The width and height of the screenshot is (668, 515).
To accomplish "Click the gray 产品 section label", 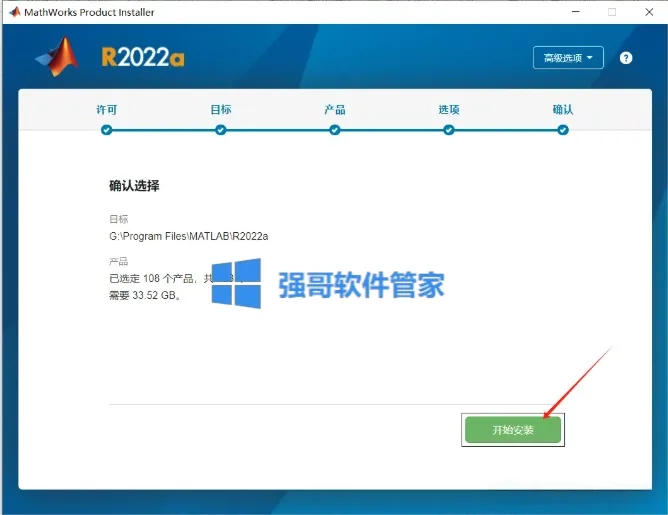I will click(x=118, y=261).
